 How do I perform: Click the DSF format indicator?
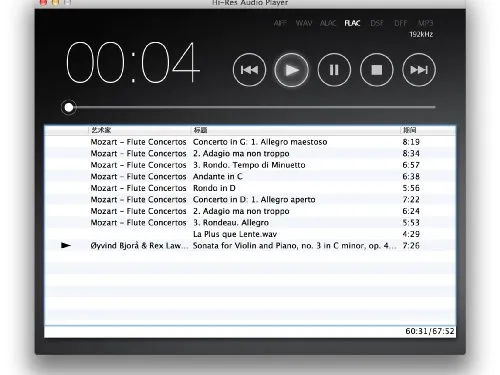[x=377, y=23]
